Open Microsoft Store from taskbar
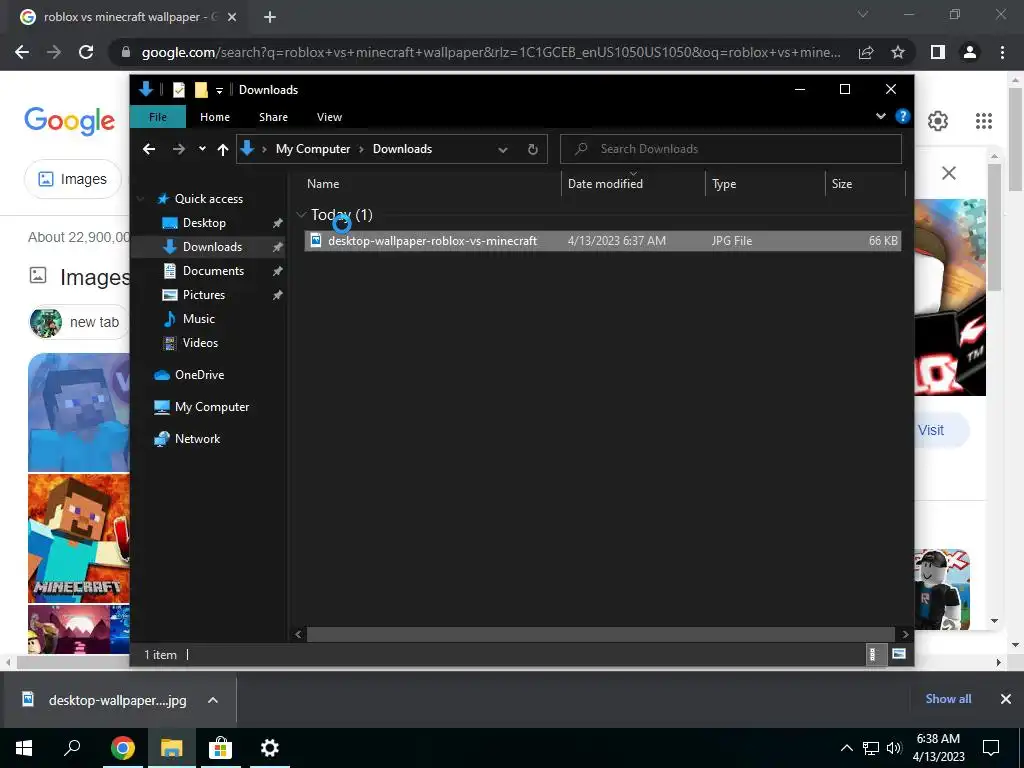 pyautogui.click(x=220, y=748)
